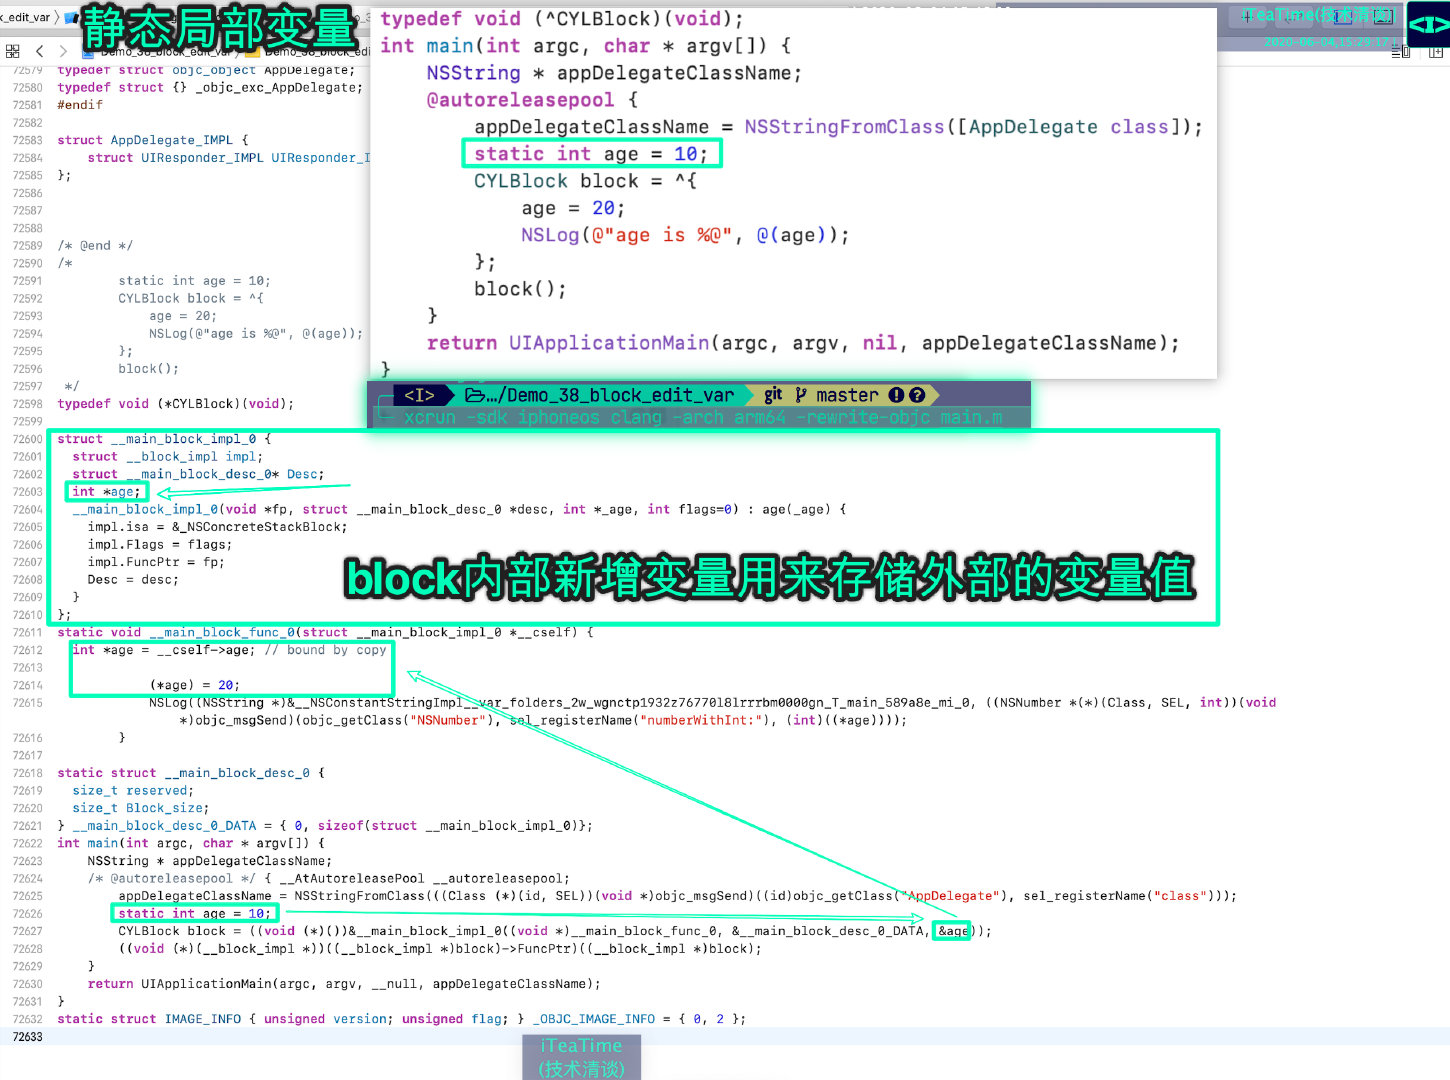The height and width of the screenshot is (1080, 1450).
Task: Click gutter line number 72626
Action: coord(27,914)
